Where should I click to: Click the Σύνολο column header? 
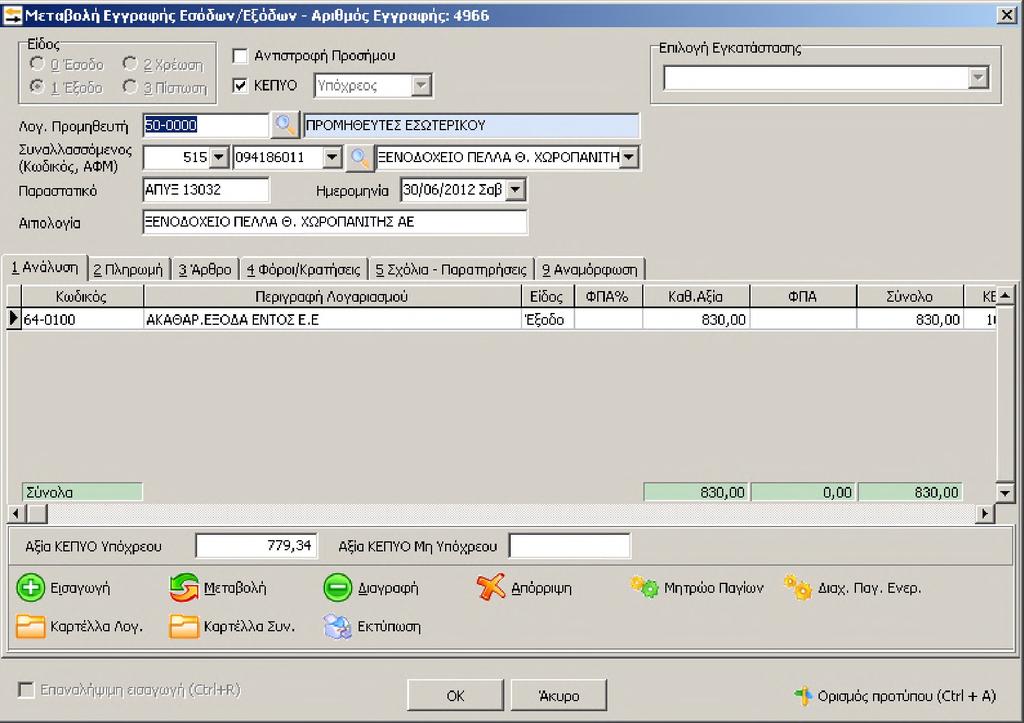(x=909, y=297)
